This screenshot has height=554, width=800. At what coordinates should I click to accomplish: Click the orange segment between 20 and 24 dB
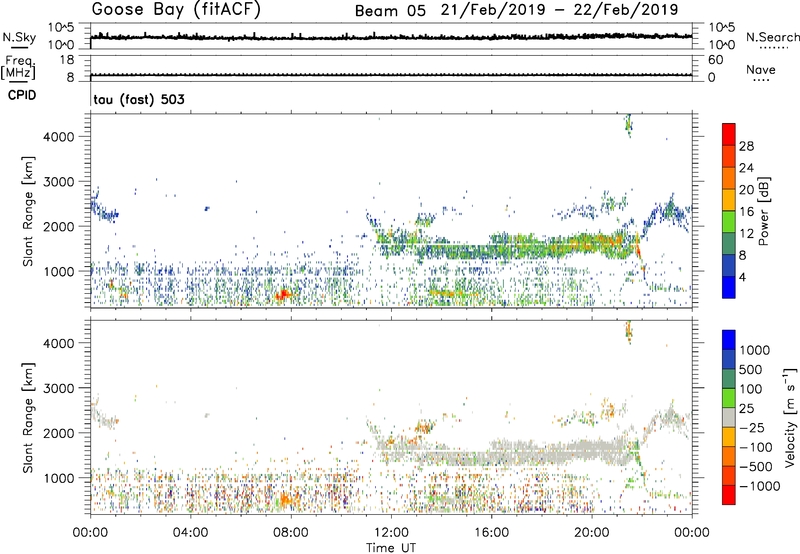click(729, 178)
